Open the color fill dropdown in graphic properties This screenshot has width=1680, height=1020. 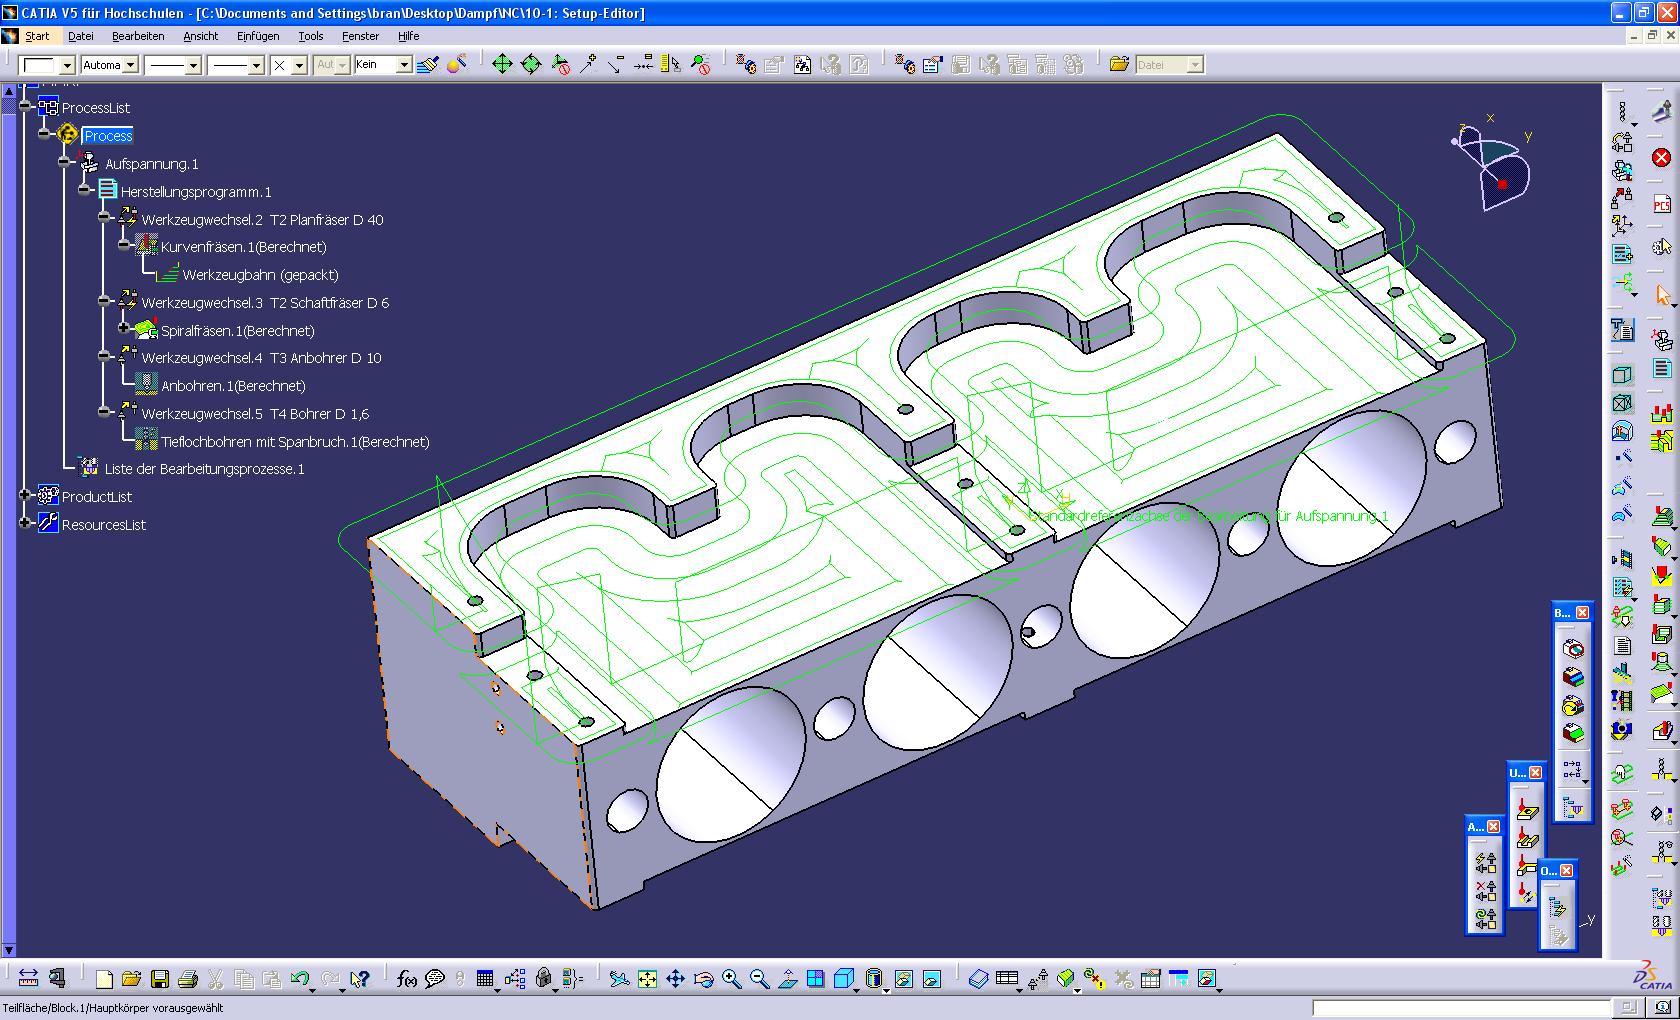pos(67,65)
